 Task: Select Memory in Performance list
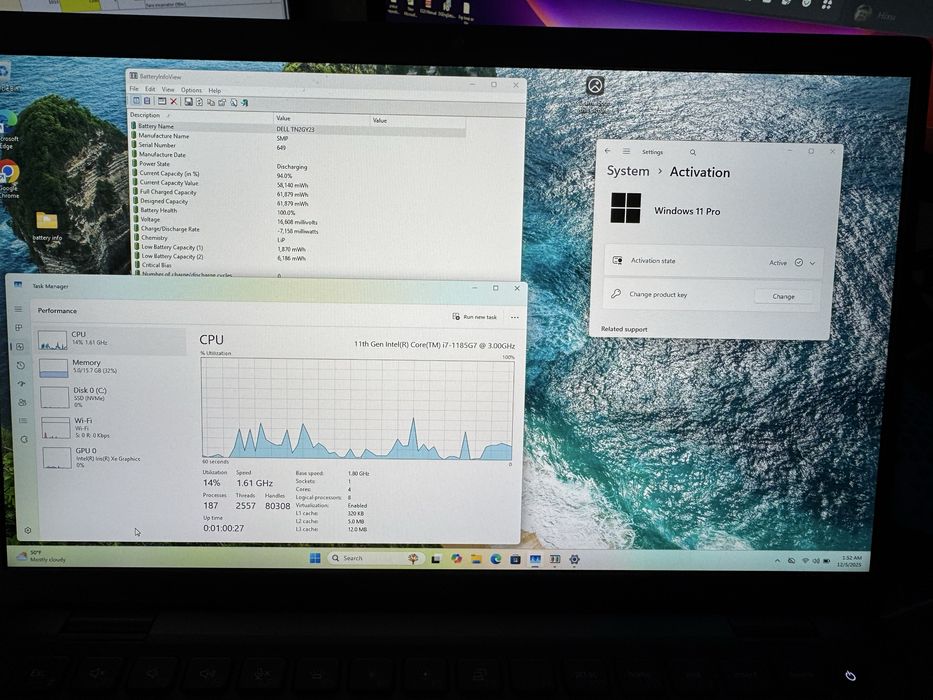(x=112, y=367)
